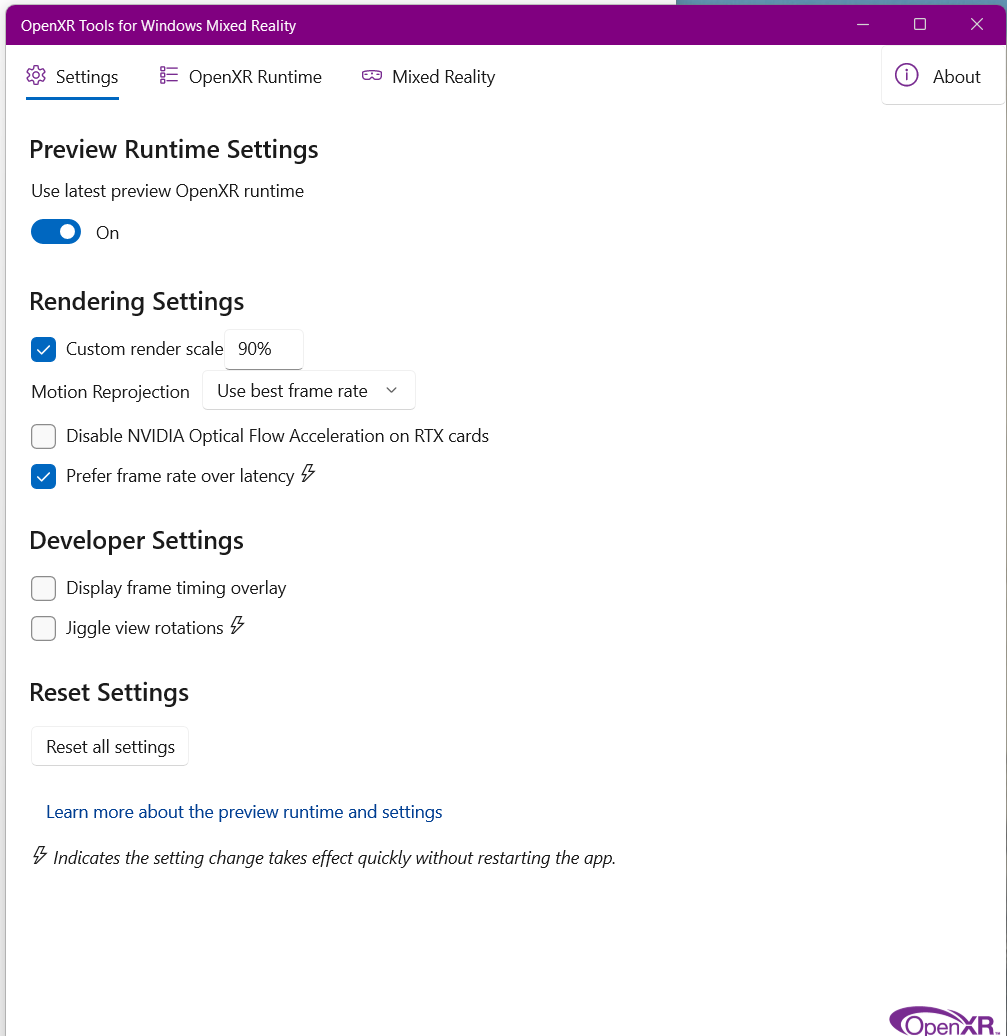Enable Display frame timing overlay
Image resolution: width=1007 pixels, height=1036 pixels.
coord(44,588)
